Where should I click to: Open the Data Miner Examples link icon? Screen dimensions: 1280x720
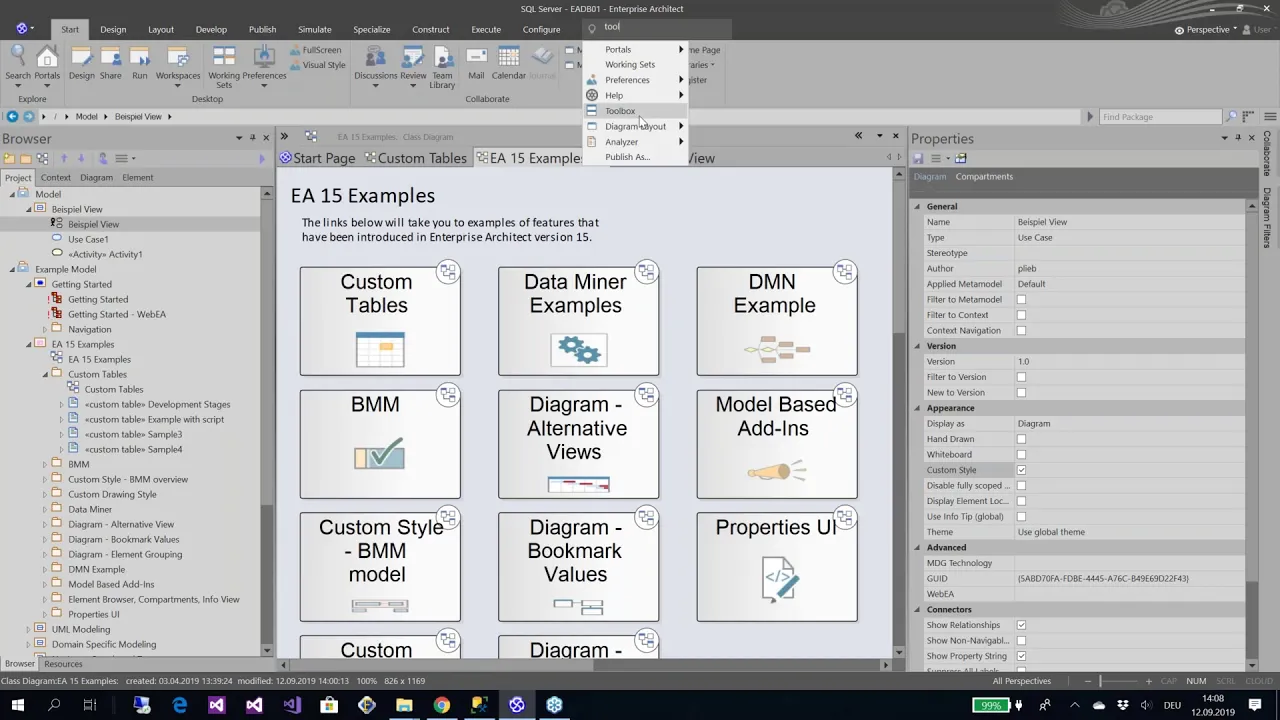click(646, 272)
